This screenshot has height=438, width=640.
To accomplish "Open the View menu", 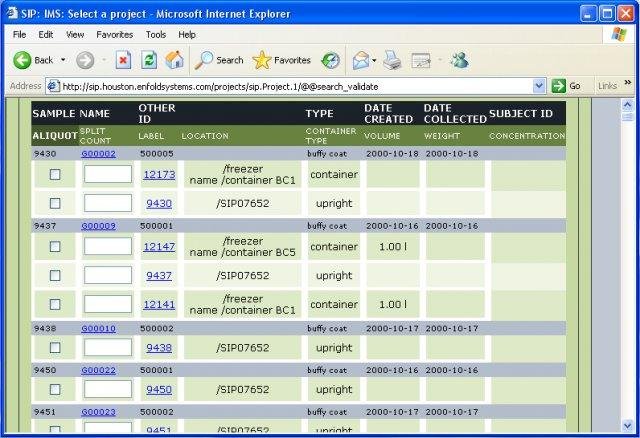I will 75,34.
